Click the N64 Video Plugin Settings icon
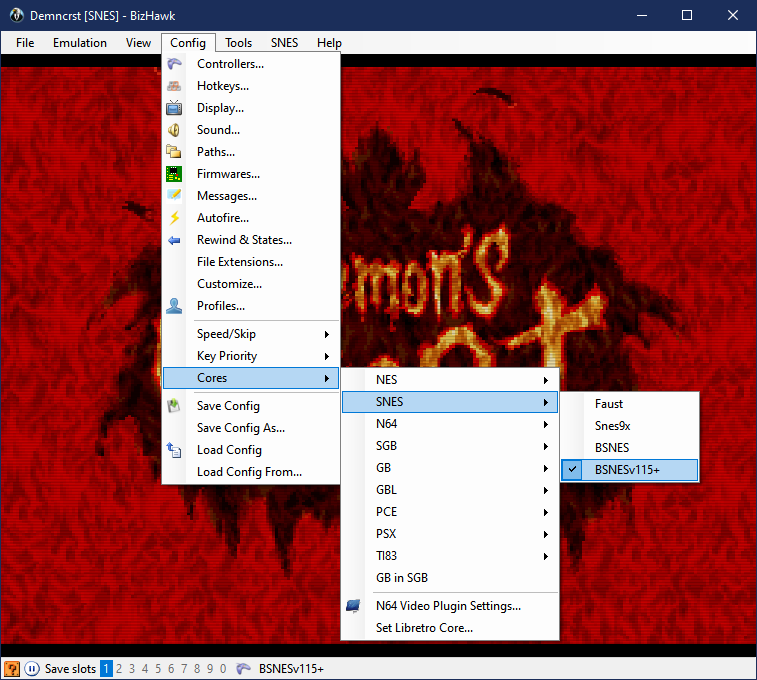Viewport: 757px width, 680px height. pyautogui.click(x=354, y=606)
